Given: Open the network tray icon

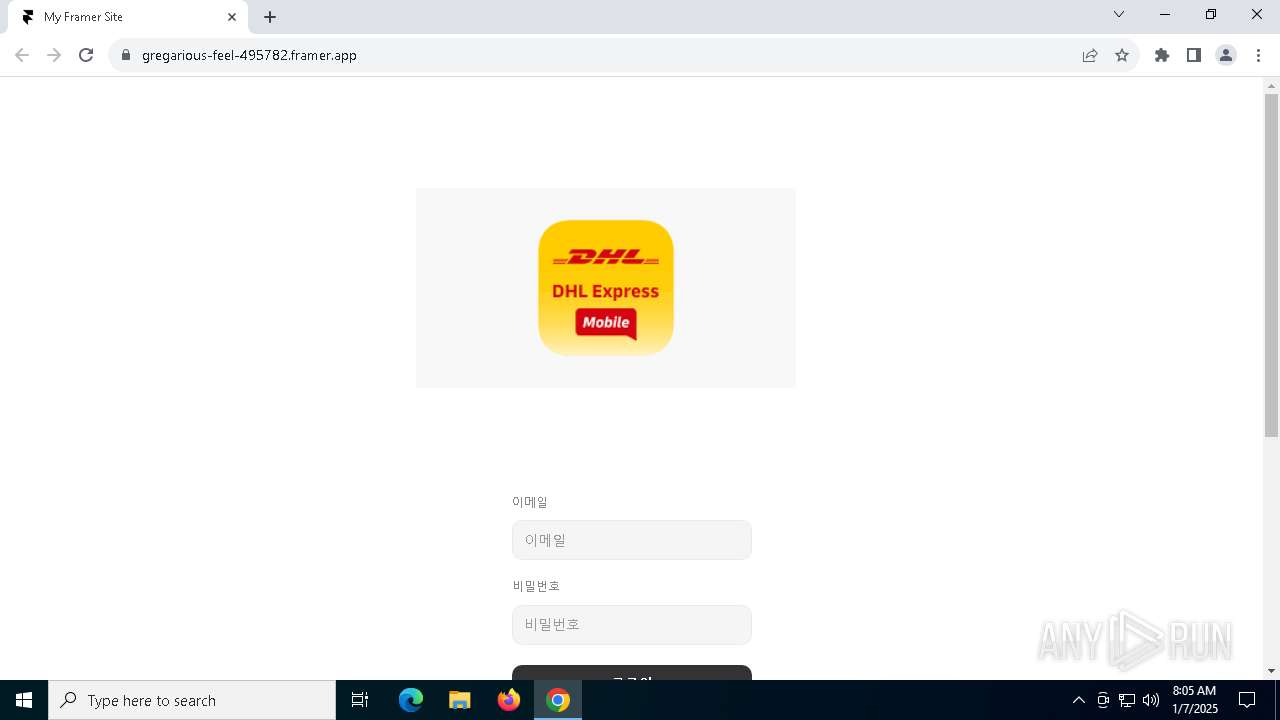Looking at the screenshot, I should 1127,700.
